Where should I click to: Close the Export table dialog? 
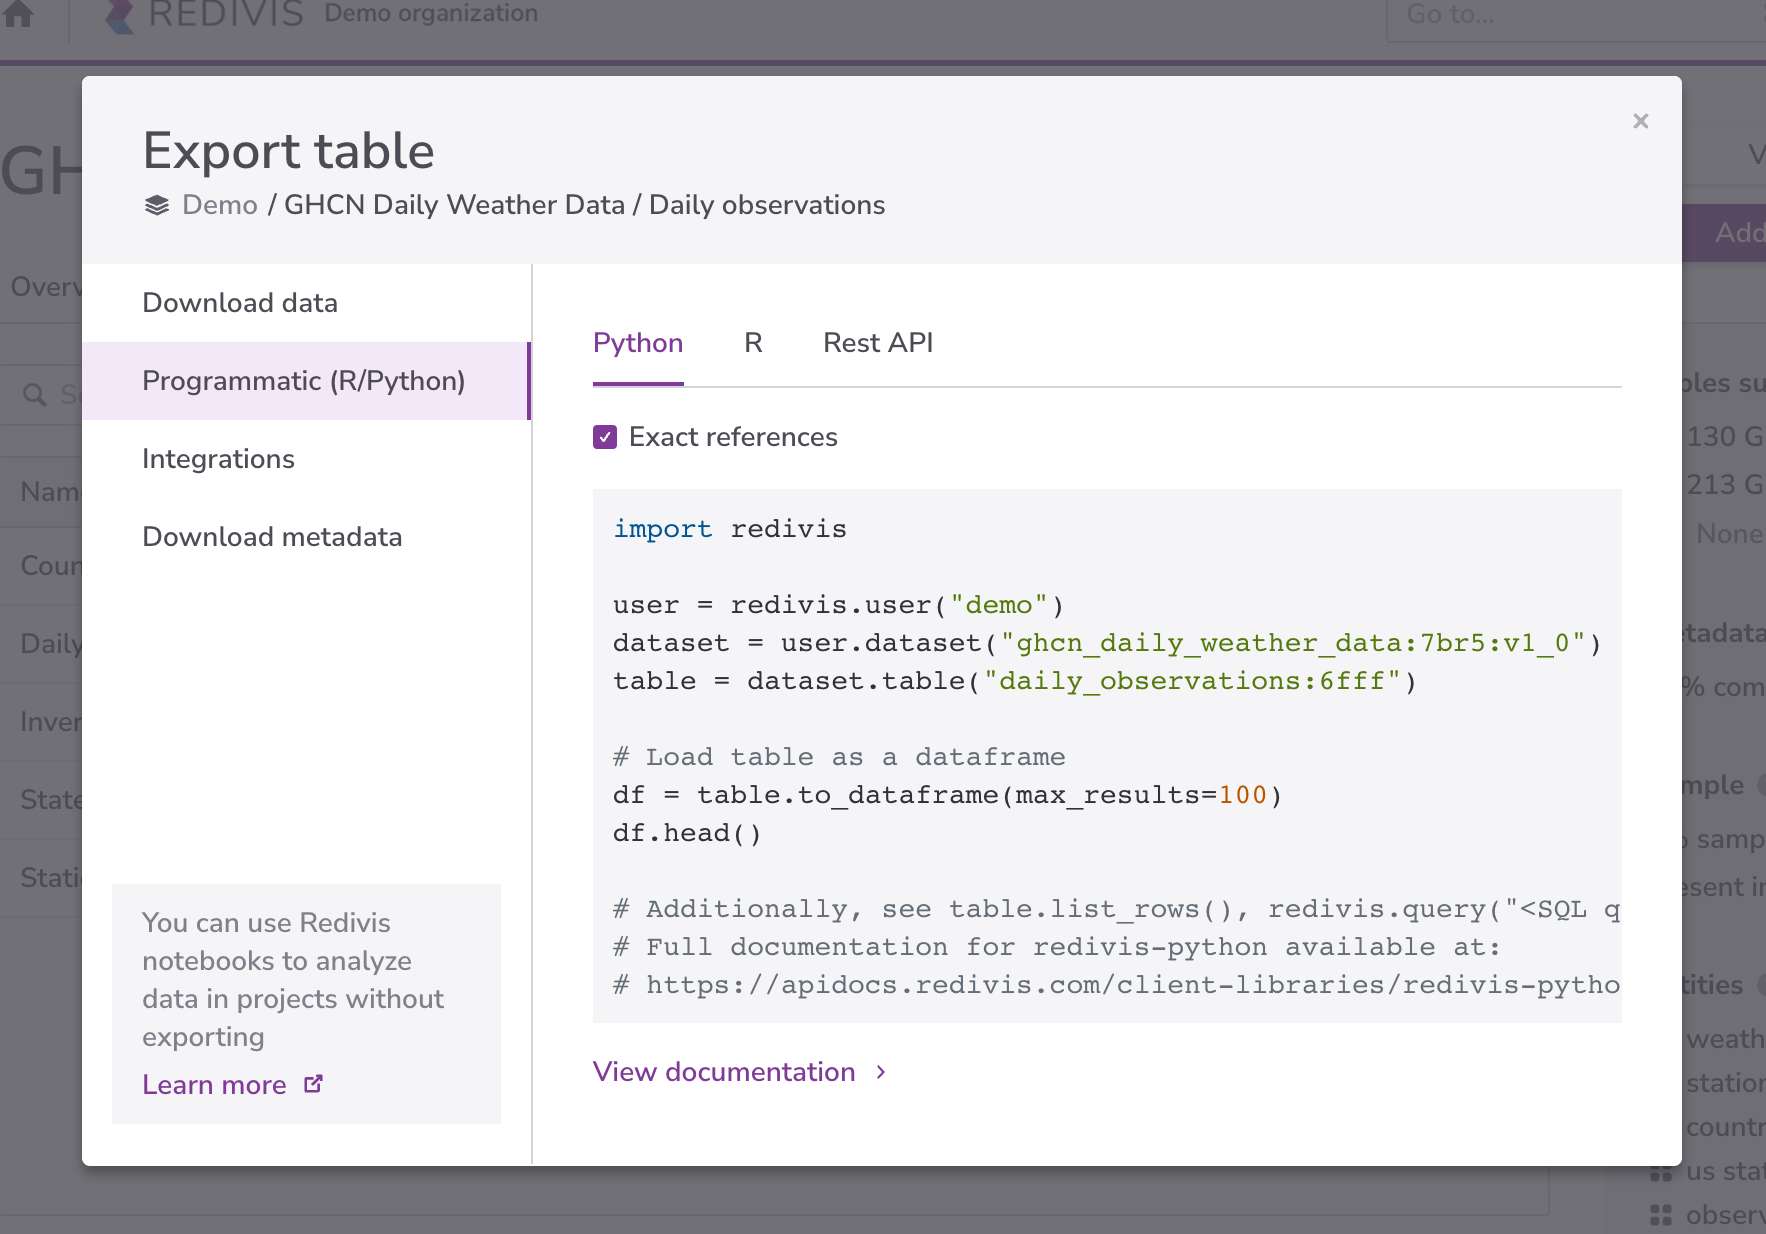click(x=1640, y=121)
